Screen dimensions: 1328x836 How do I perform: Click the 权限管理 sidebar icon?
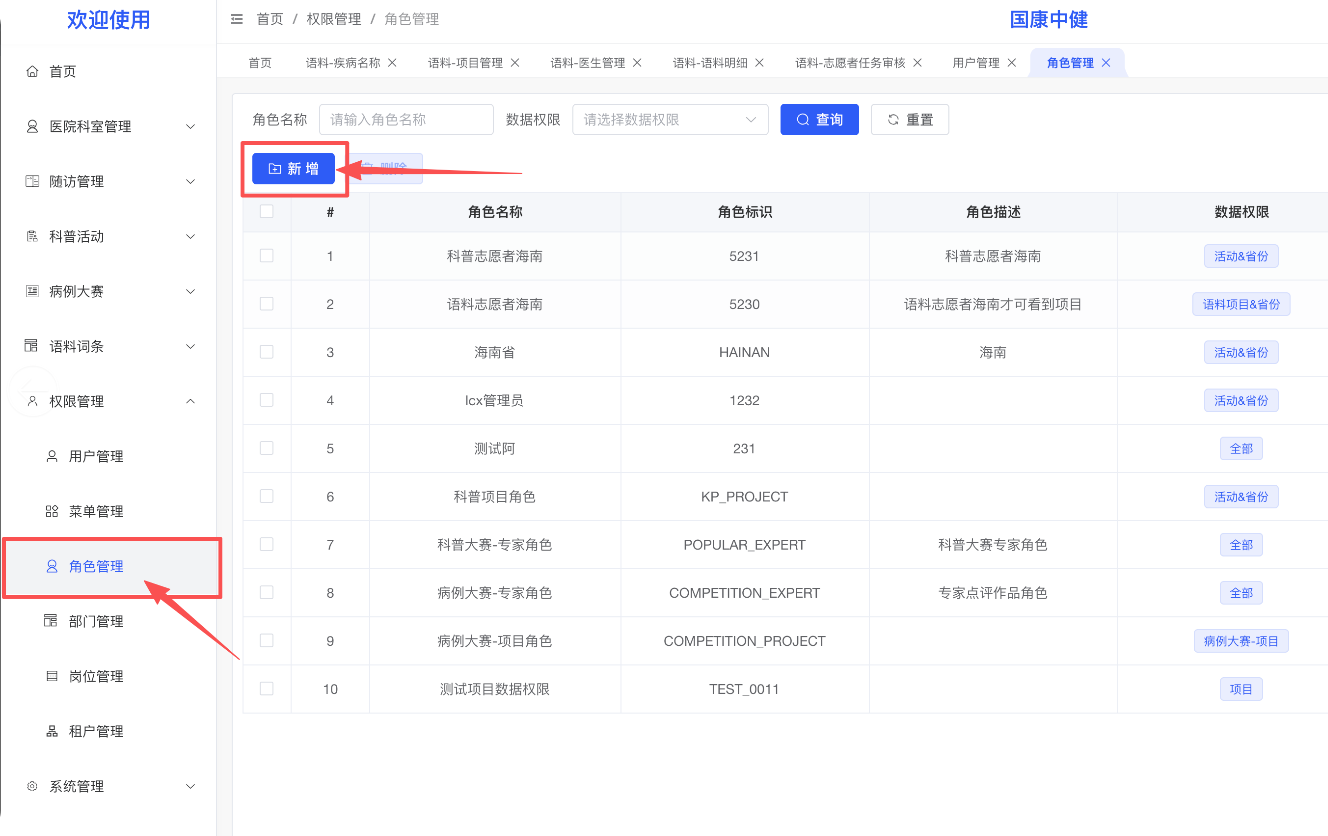[x=32, y=402]
